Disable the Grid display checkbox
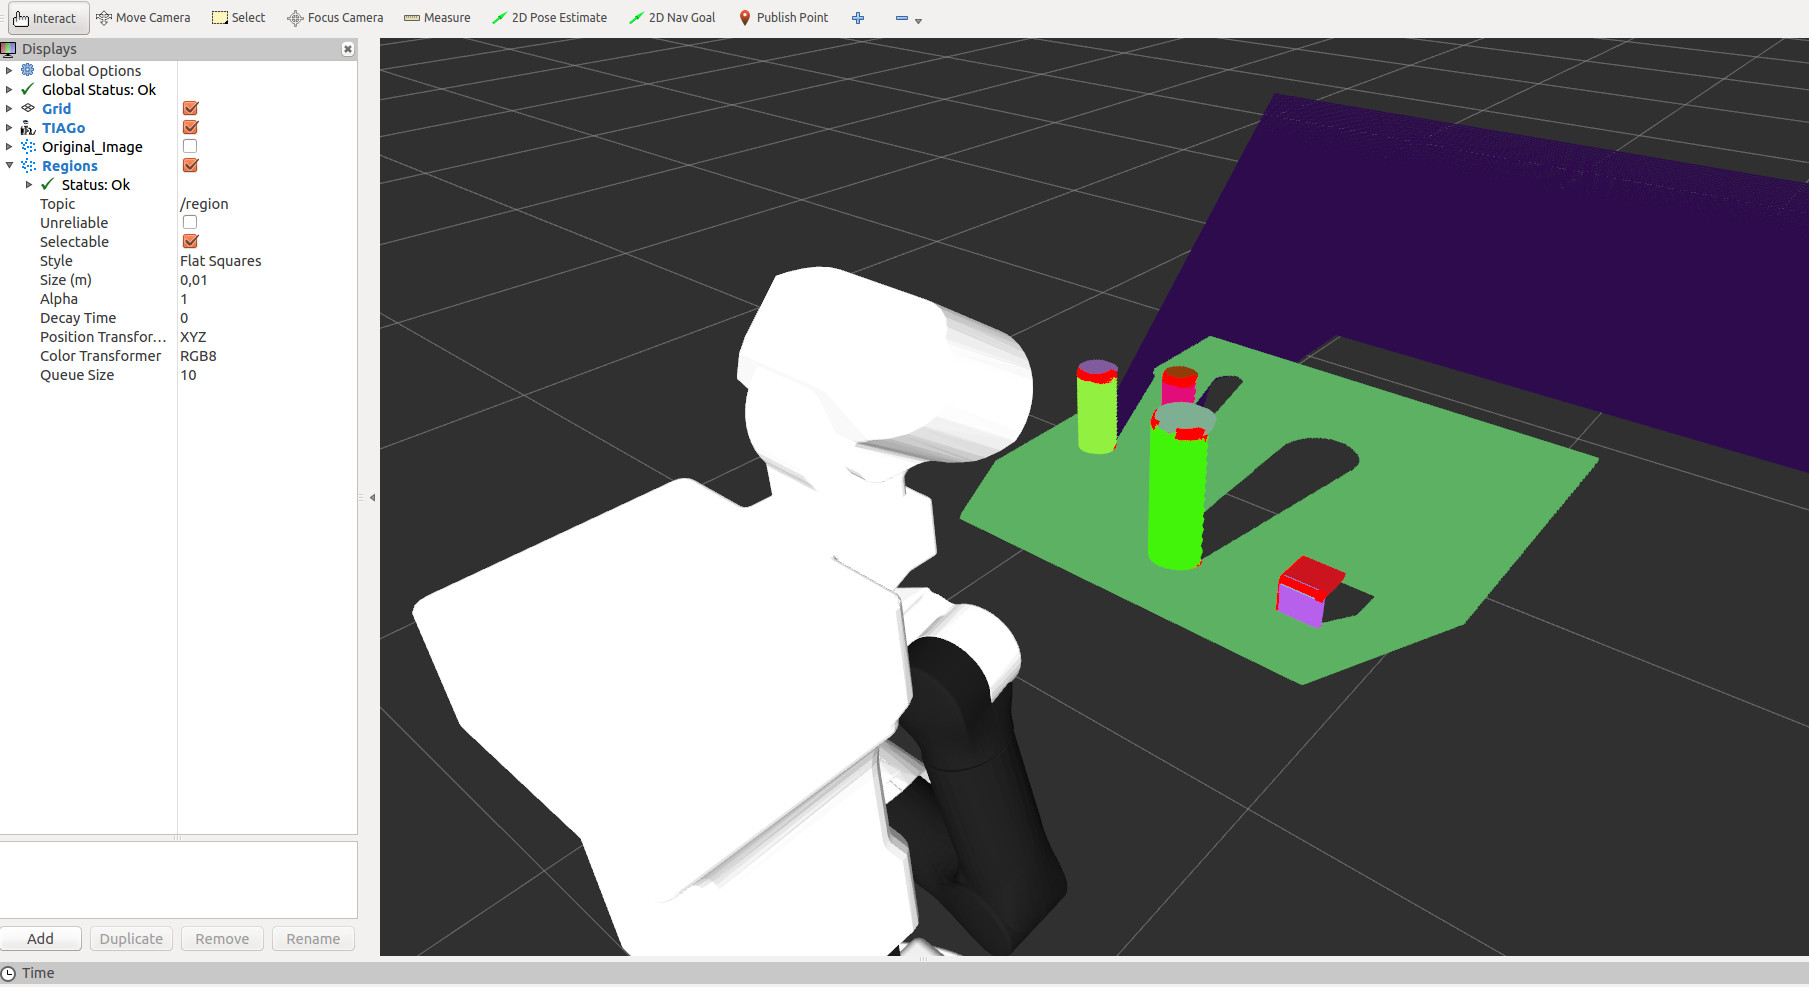The height and width of the screenshot is (987, 1809). (191, 108)
